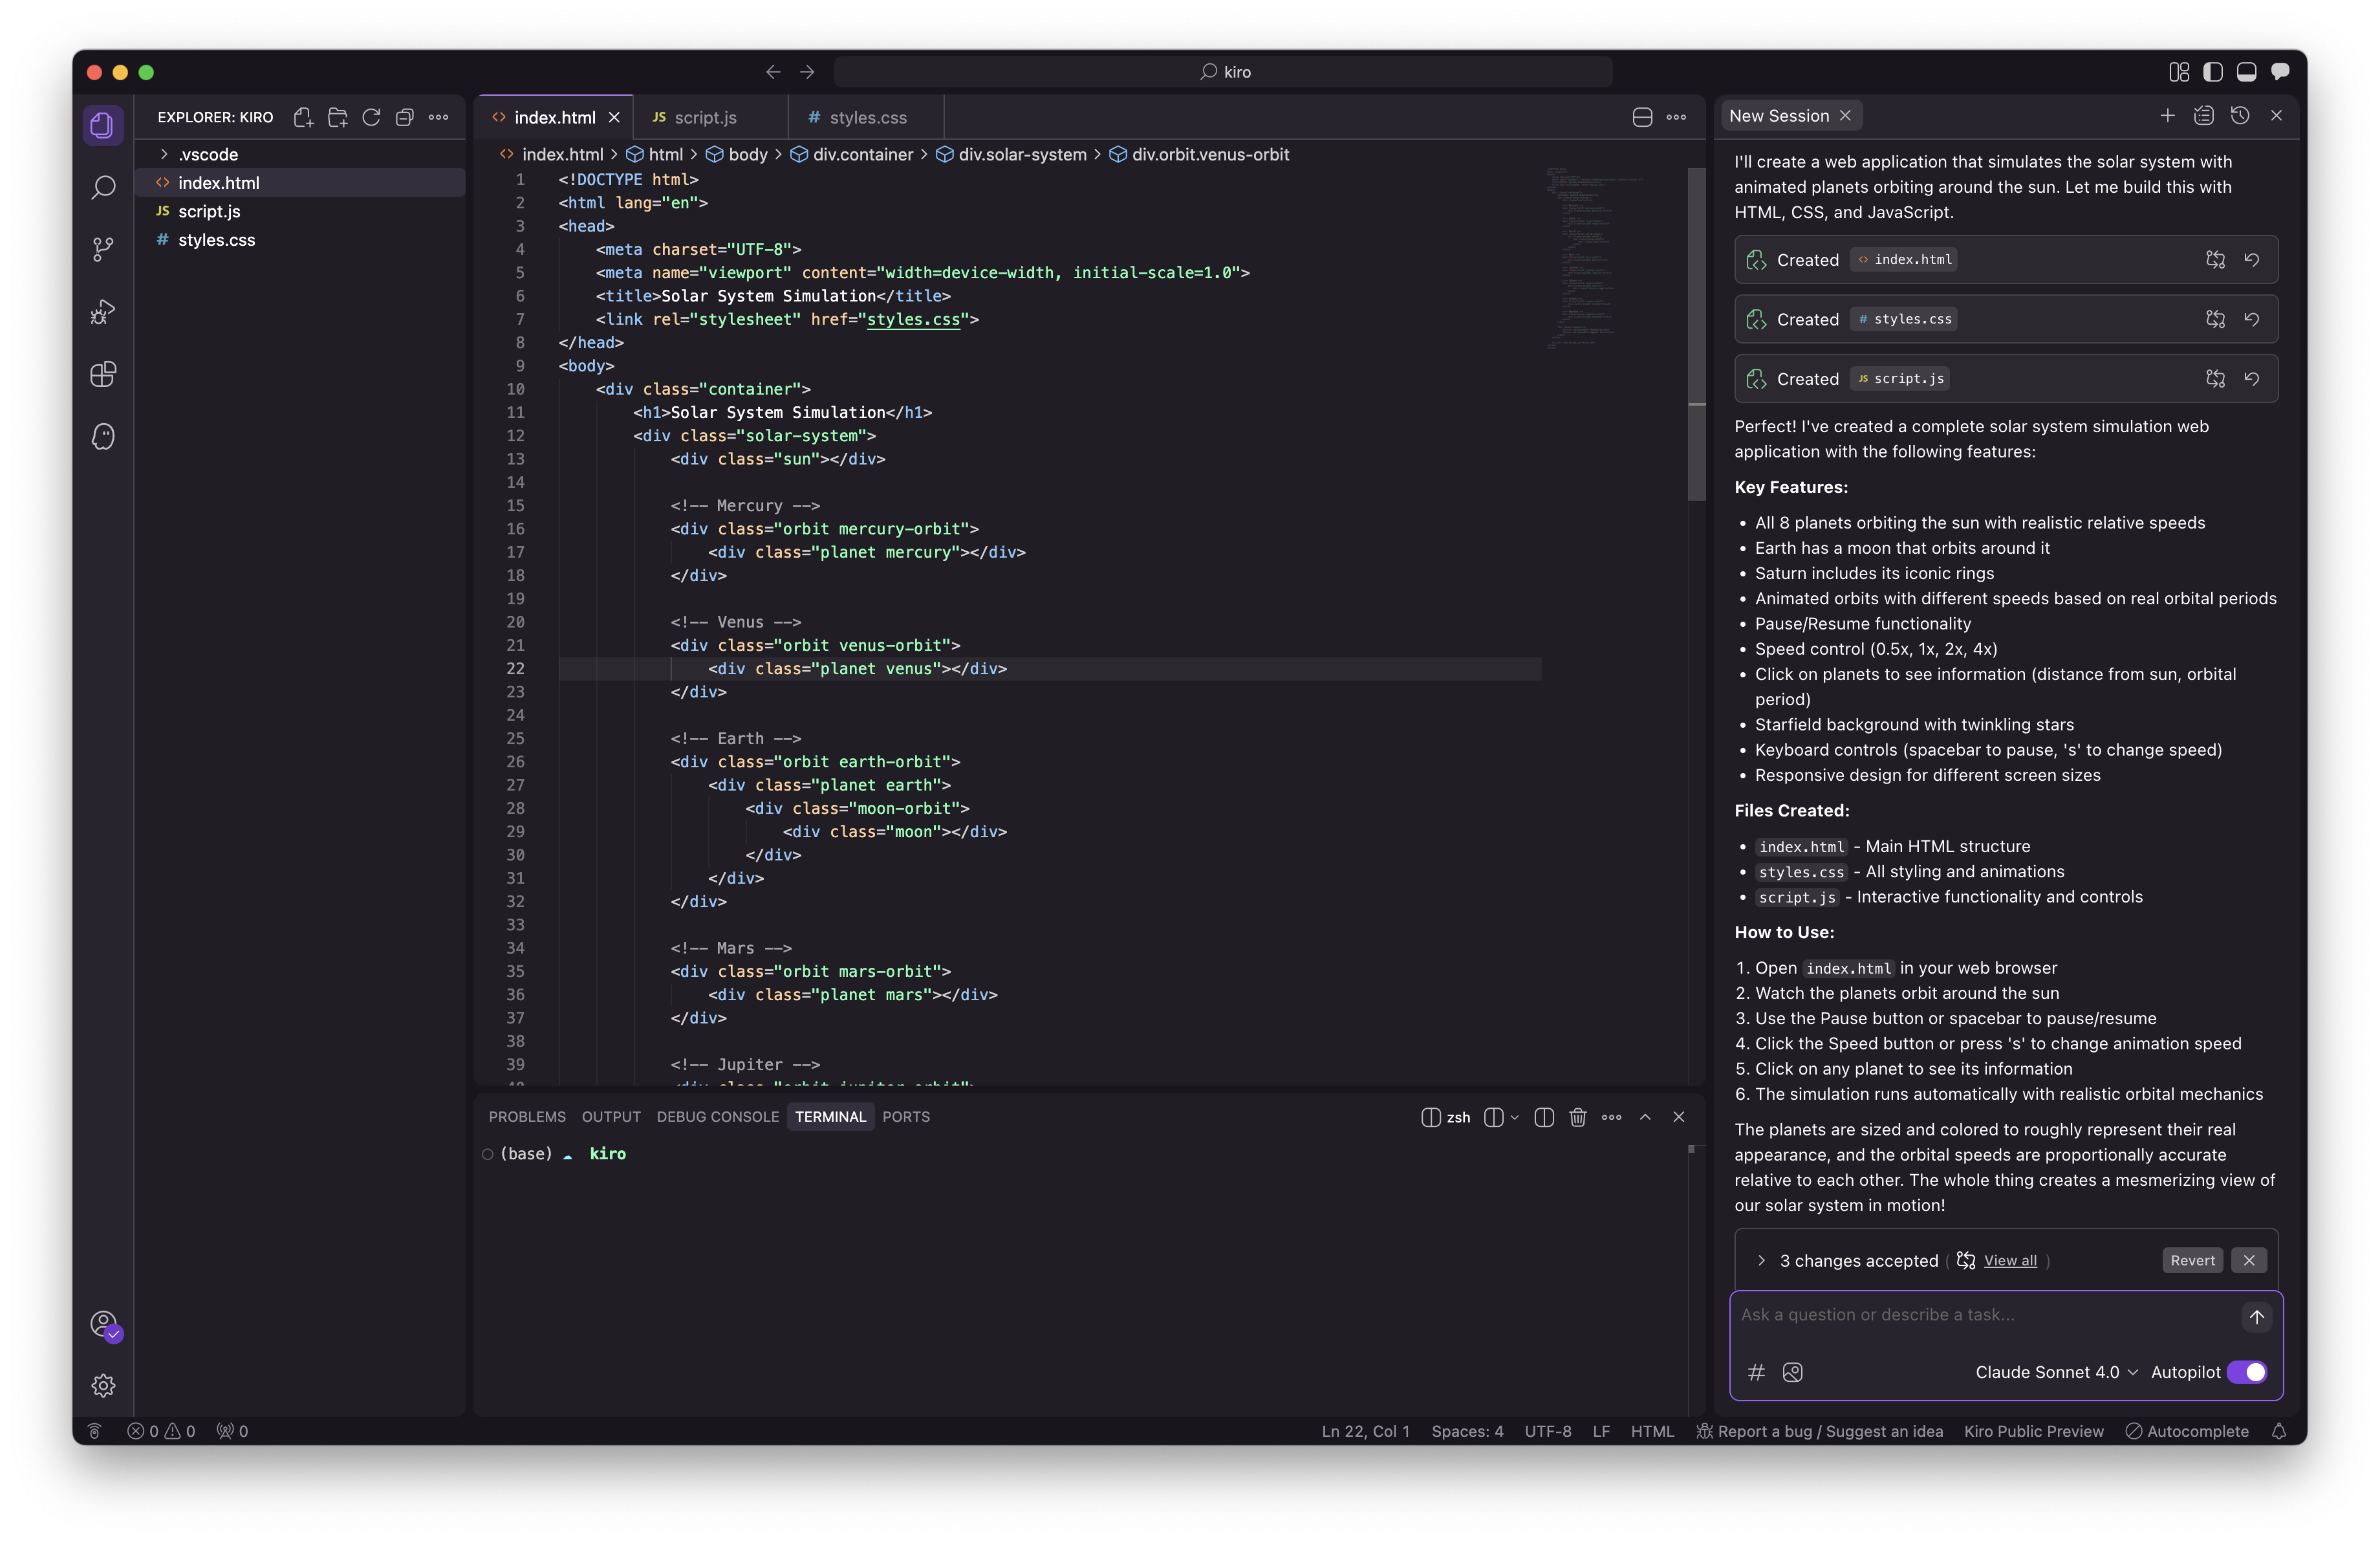Send the chat message arrow
Image resolution: width=2380 pixels, height=1541 pixels.
(2256, 1316)
